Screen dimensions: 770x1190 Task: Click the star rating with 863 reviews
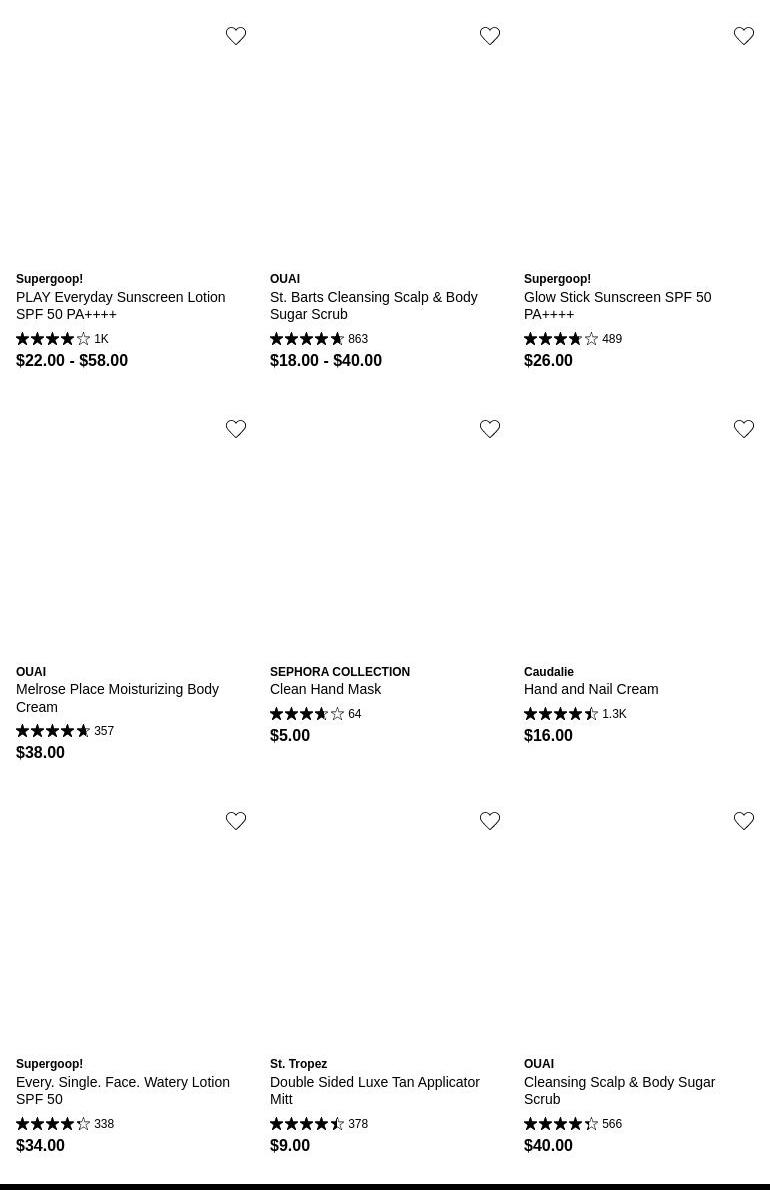pos(319,339)
